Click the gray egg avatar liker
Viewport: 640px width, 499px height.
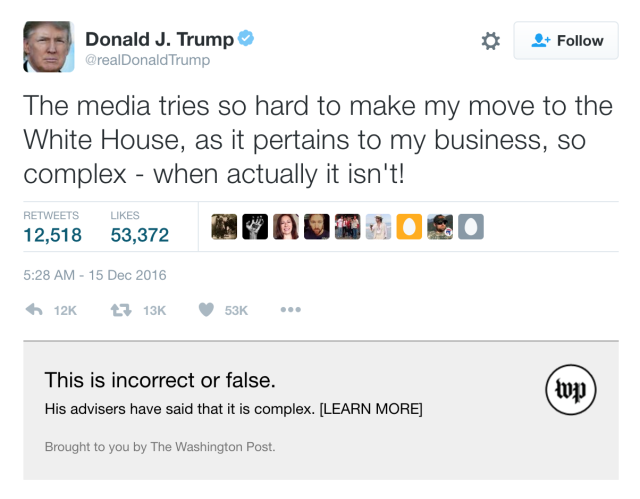tap(471, 227)
